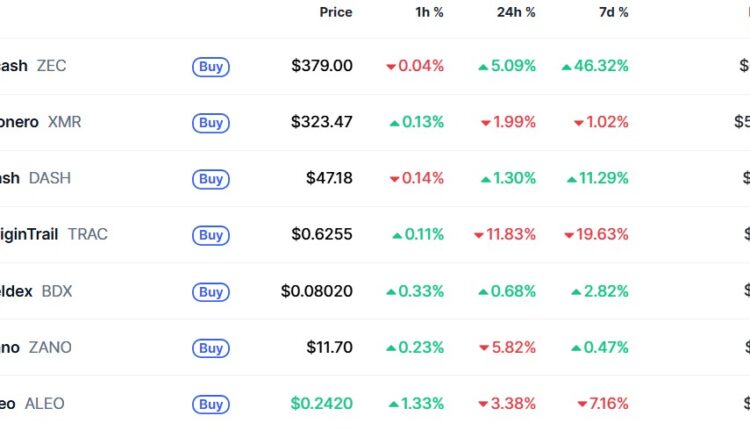This screenshot has height=430, width=750.
Task: Click the ZEC price $379.00
Action: [322, 66]
